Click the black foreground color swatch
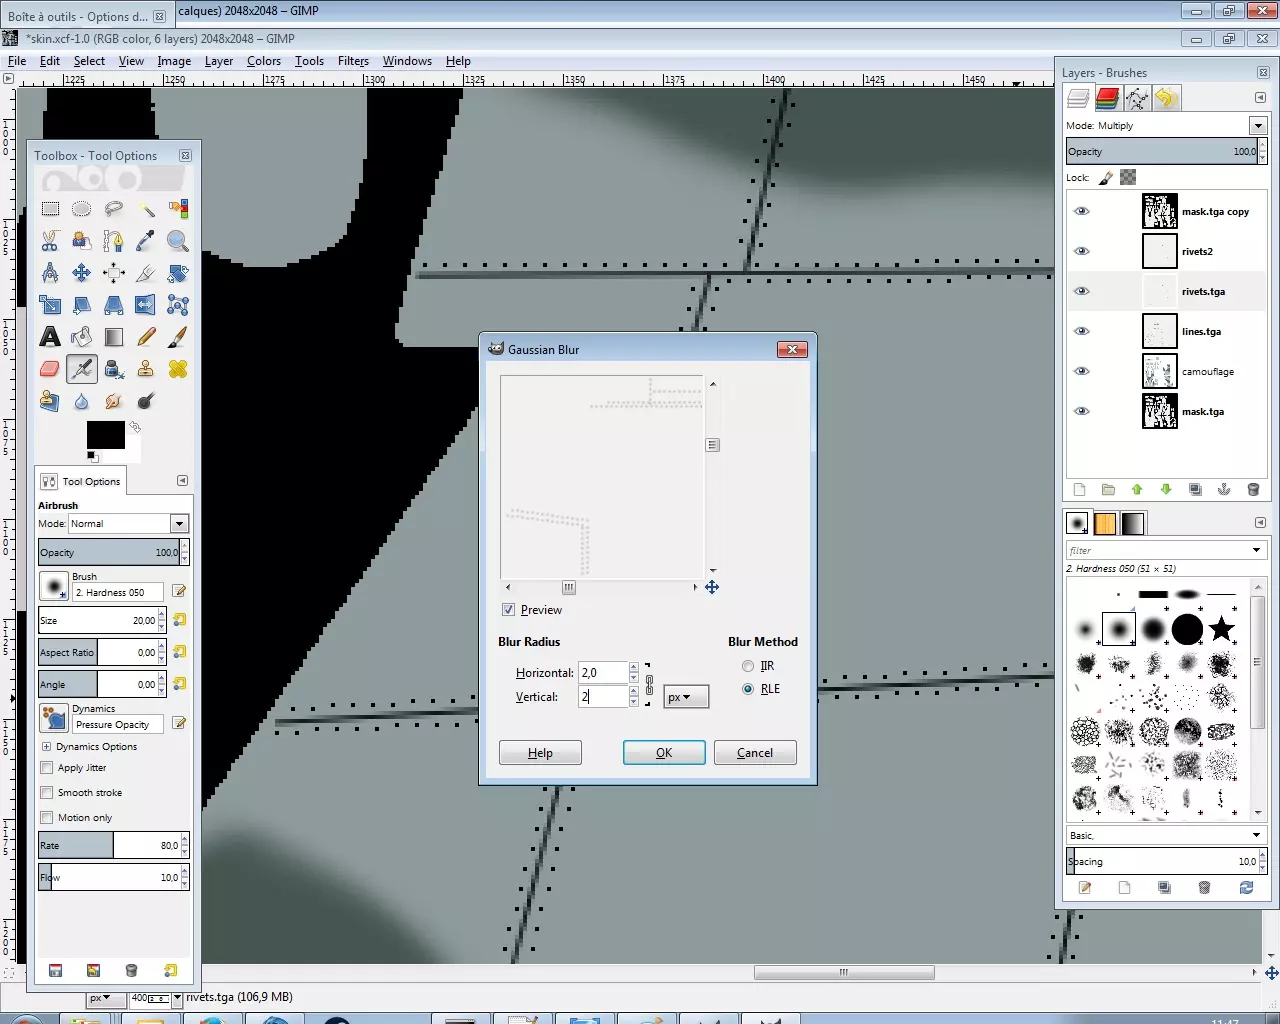Image resolution: width=1280 pixels, height=1024 pixels. [105, 434]
